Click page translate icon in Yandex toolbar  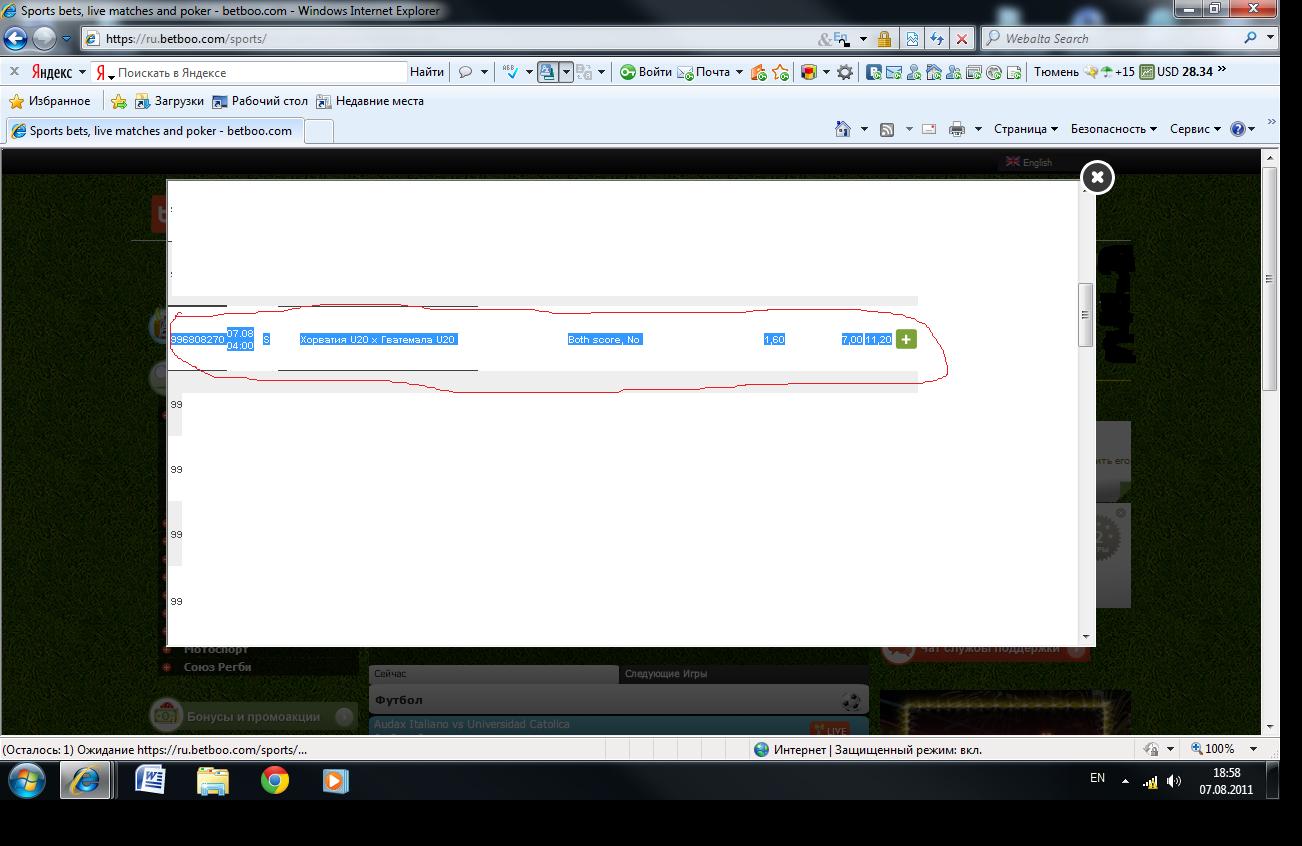point(548,72)
